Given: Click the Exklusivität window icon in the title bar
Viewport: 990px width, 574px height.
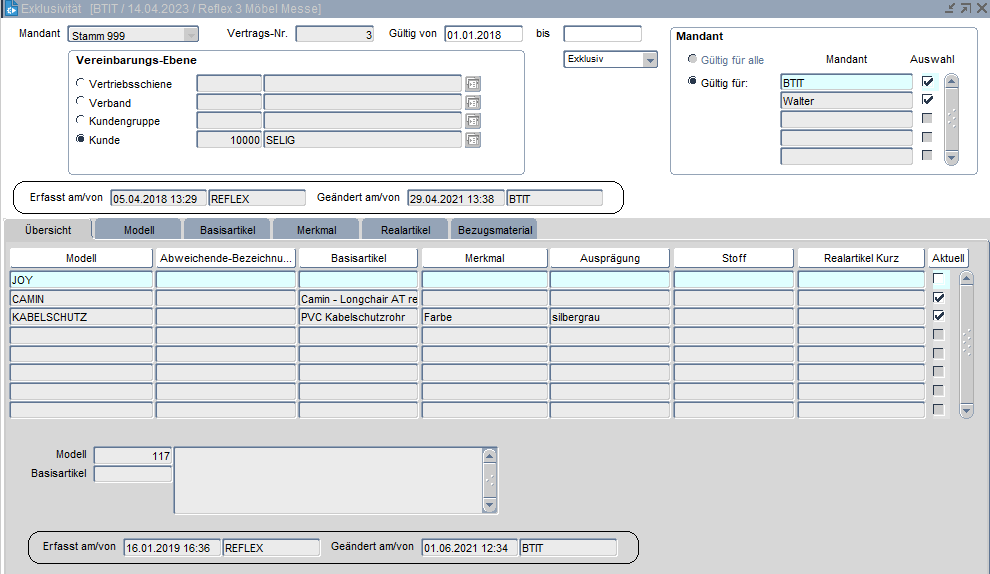Looking at the screenshot, I should coord(11,9).
